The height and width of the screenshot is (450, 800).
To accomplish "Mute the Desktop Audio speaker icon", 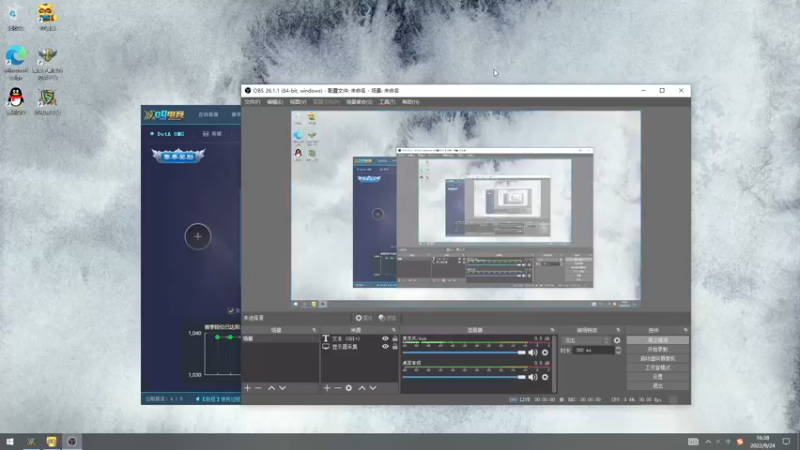I will click(x=533, y=377).
